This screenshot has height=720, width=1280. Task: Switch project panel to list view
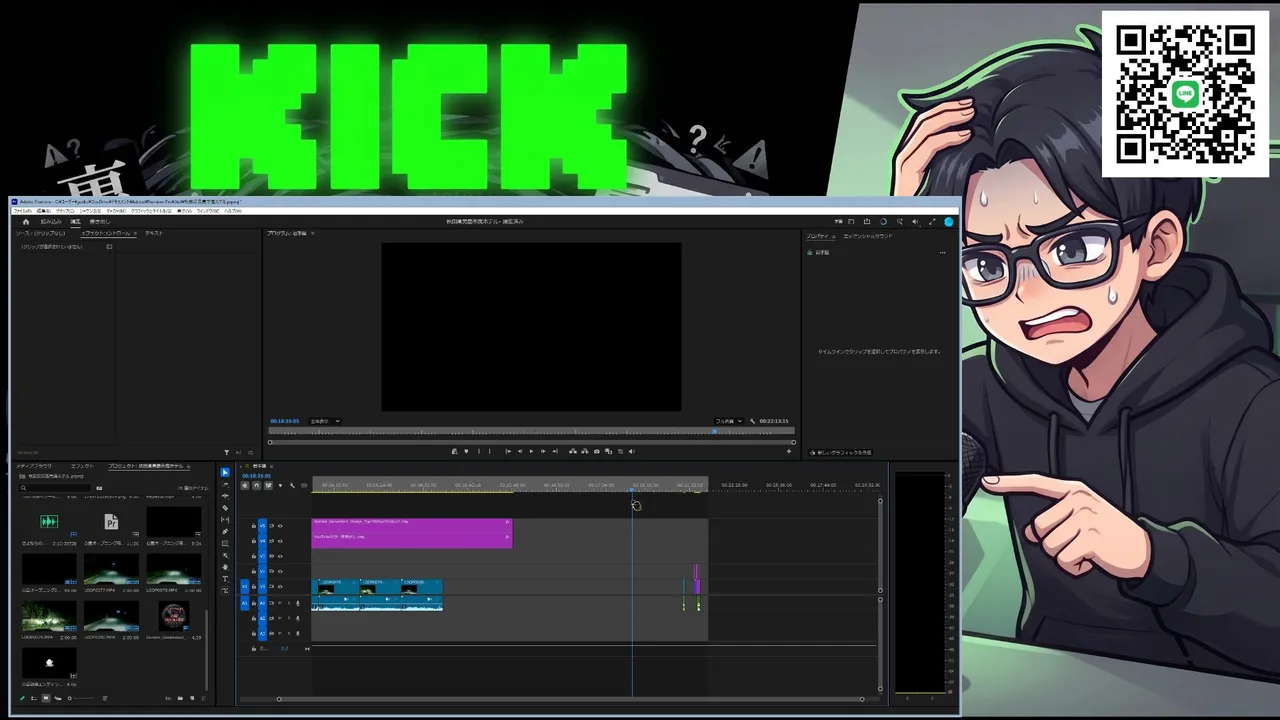(34, 698)
